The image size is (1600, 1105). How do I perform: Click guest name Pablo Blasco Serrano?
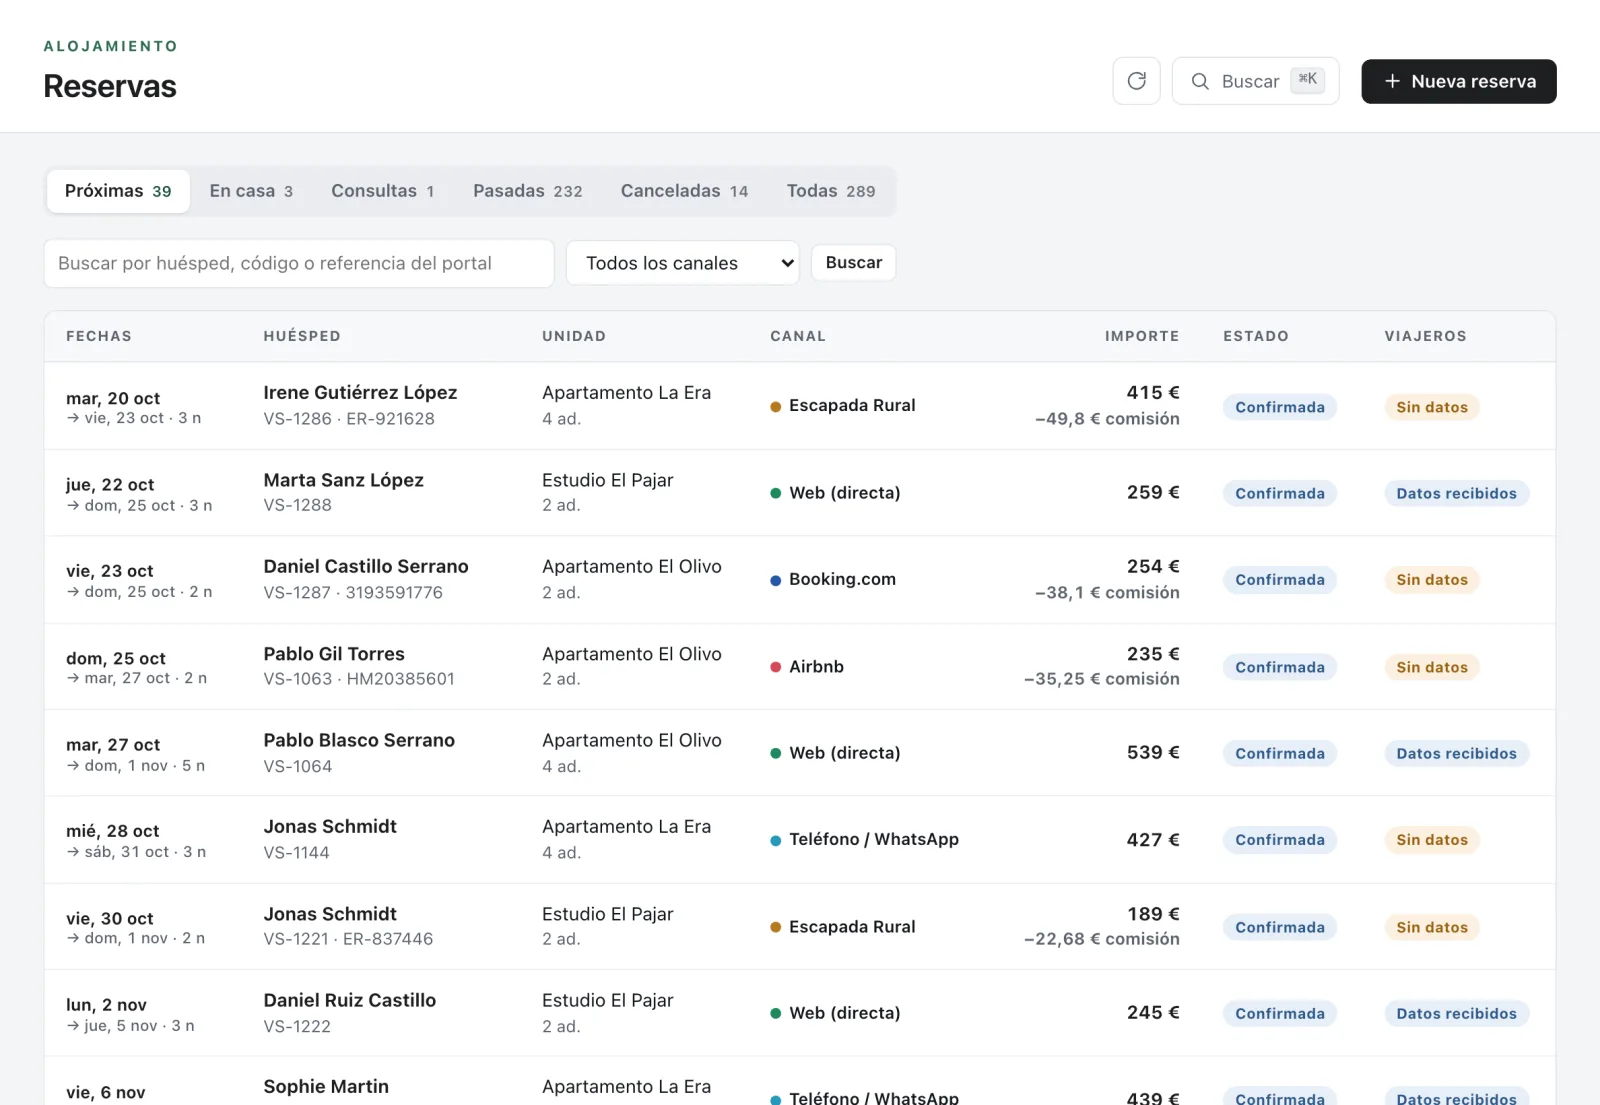click(x=359, y=740)
